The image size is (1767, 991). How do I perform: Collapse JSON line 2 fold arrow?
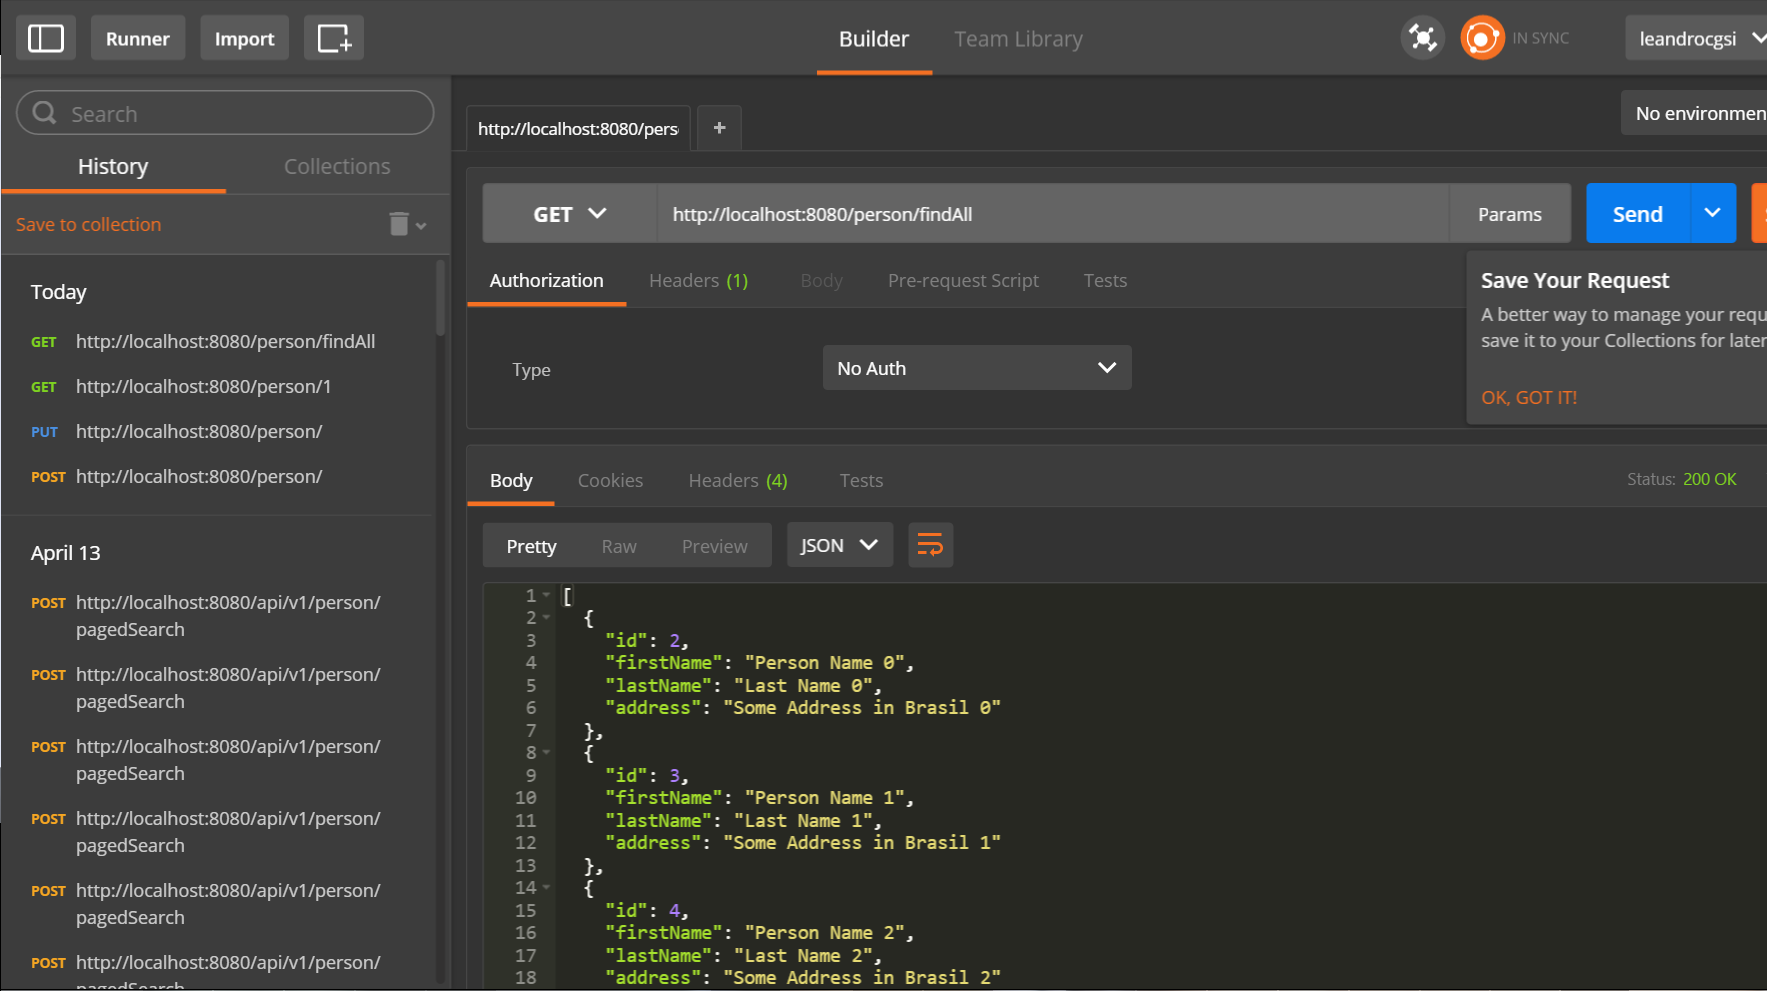547,618
